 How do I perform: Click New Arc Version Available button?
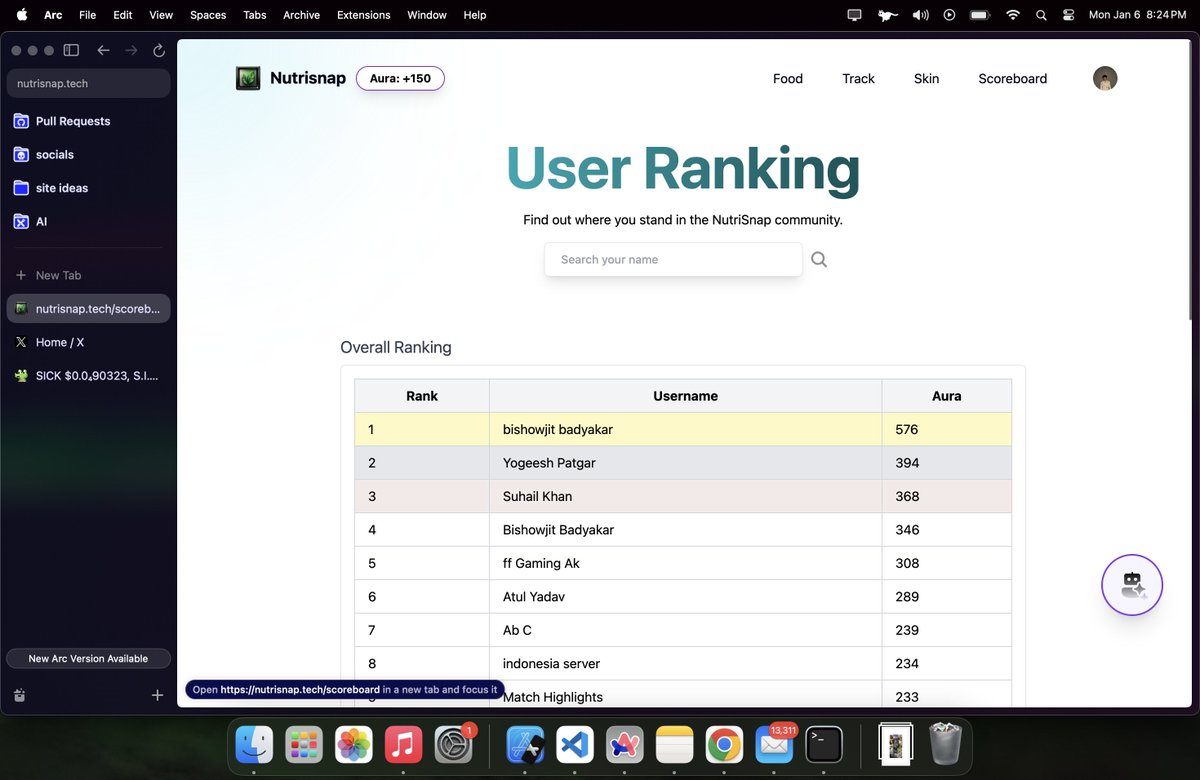(x=88, y=659)
